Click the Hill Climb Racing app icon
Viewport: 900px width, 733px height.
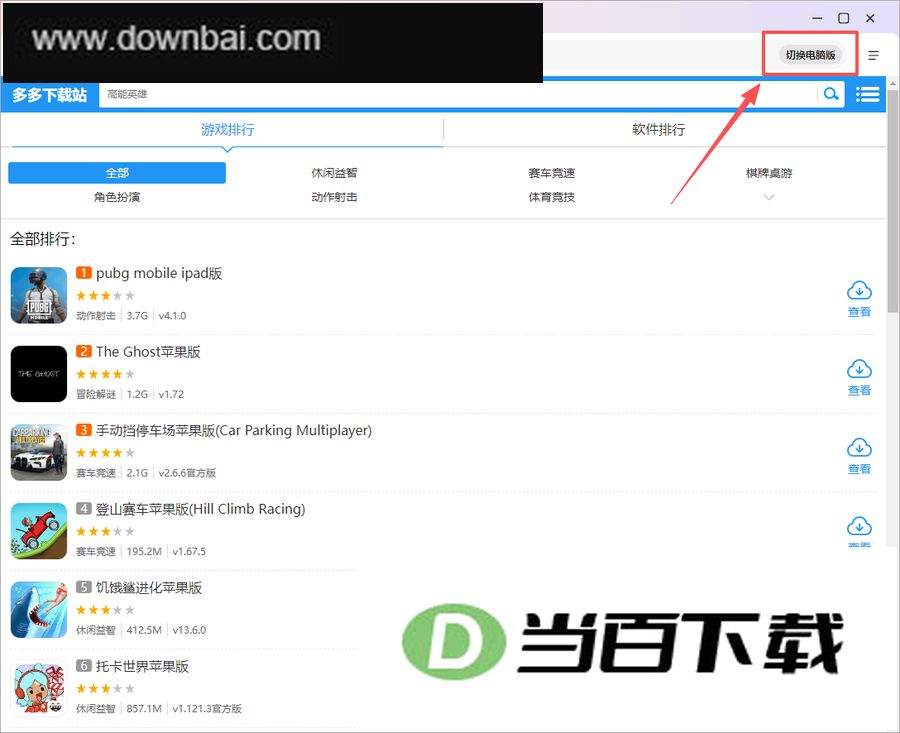click(x=39, y=531)
